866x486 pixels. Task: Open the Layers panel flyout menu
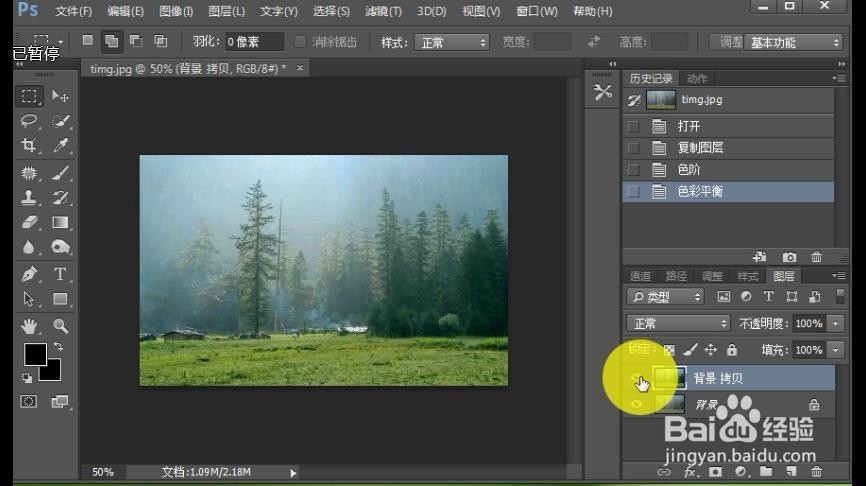pyautogui.click(x=838, y=276)
